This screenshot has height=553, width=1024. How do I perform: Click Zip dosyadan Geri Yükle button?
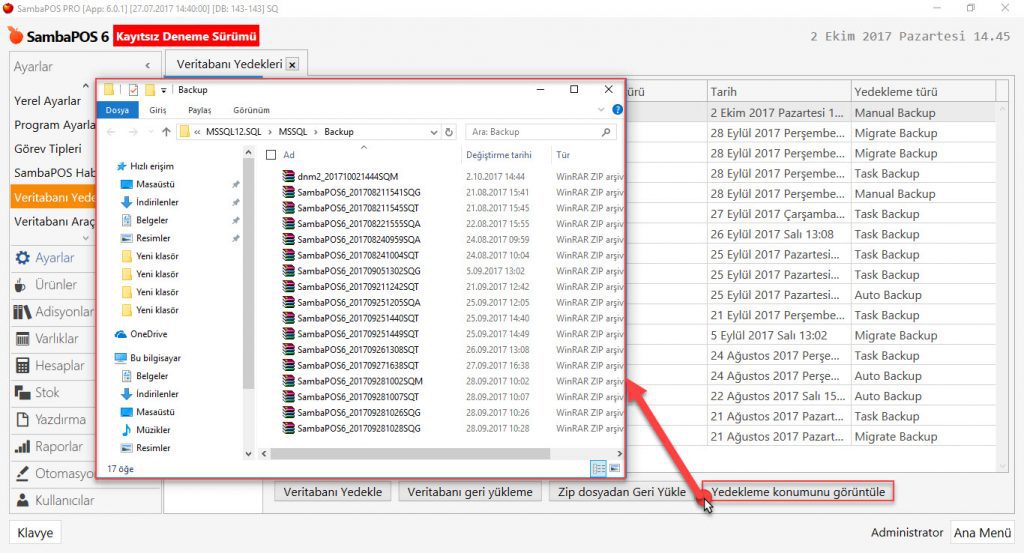(622, 492)
